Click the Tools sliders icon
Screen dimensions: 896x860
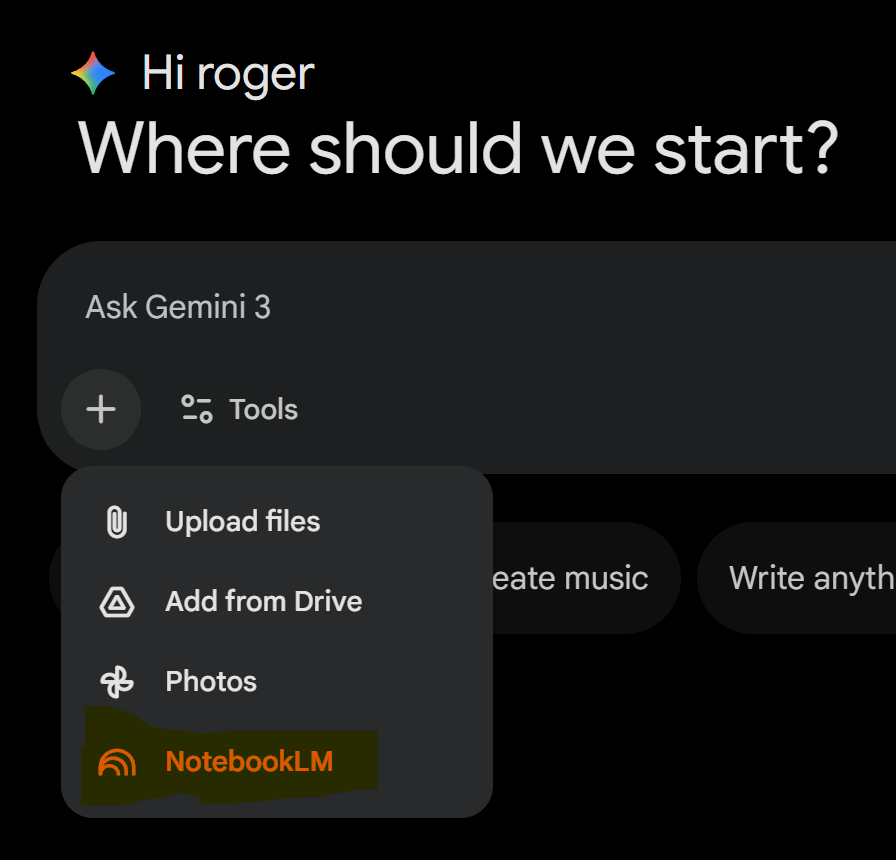[196, 409]
